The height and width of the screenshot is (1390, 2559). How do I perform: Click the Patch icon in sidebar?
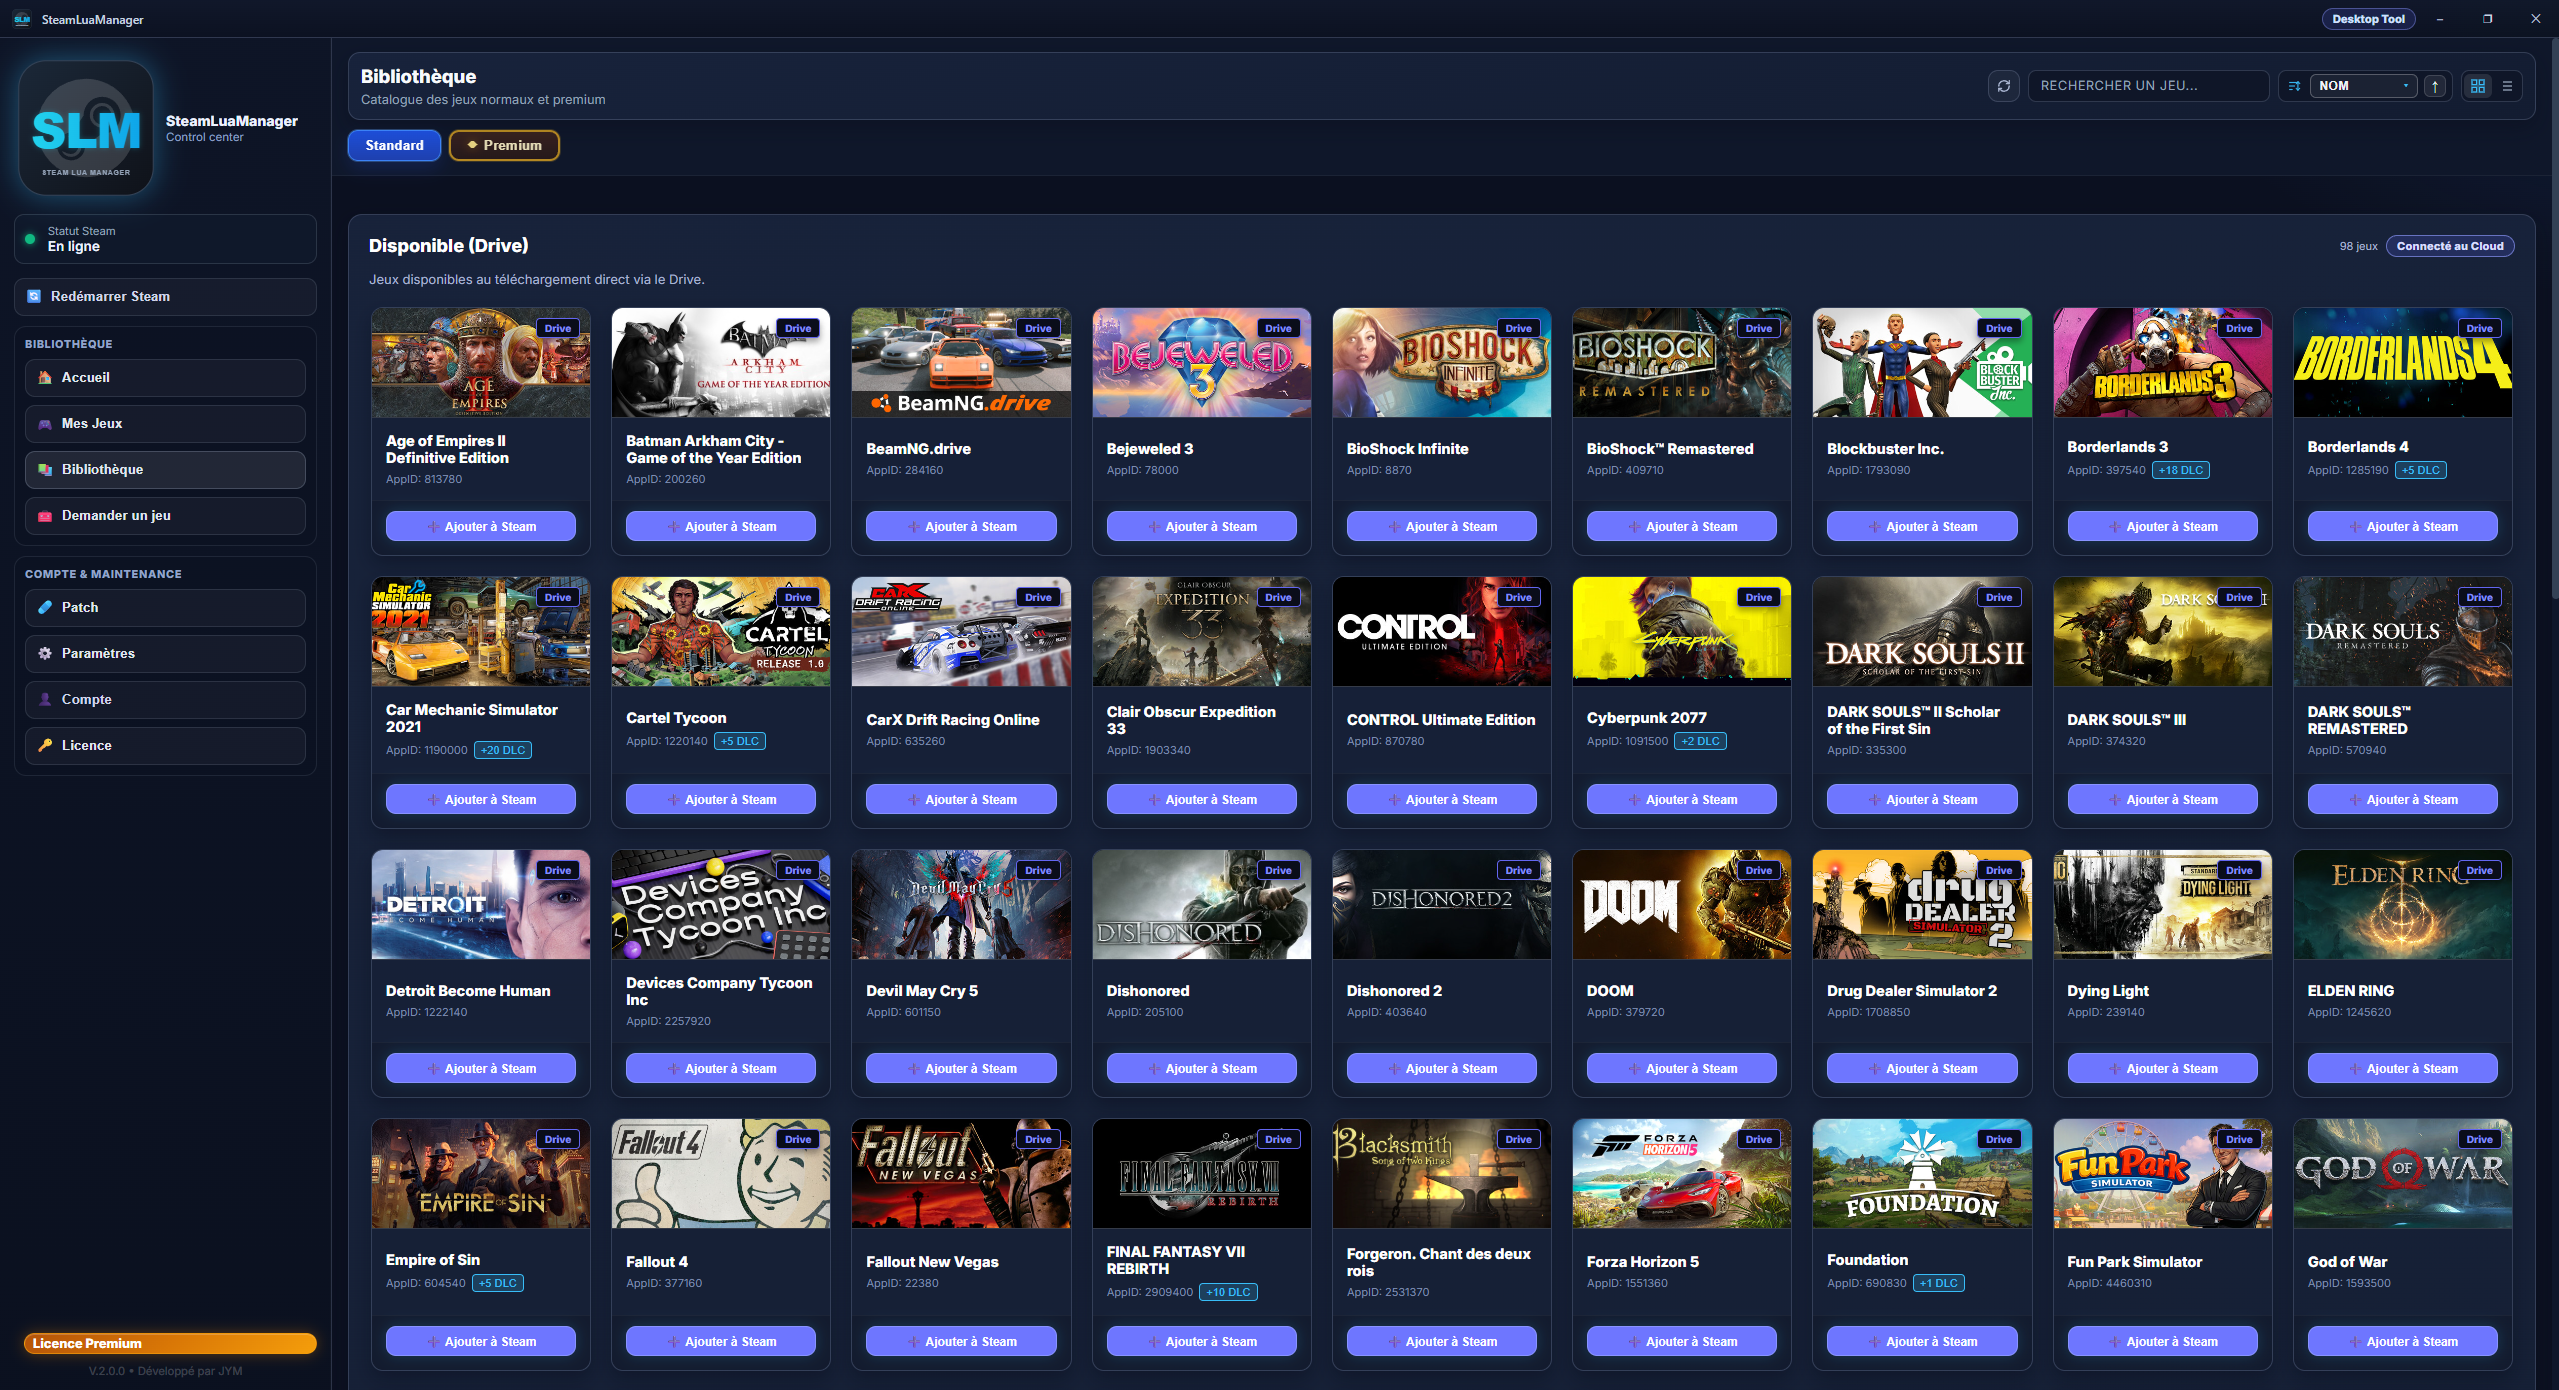point(44,607)
